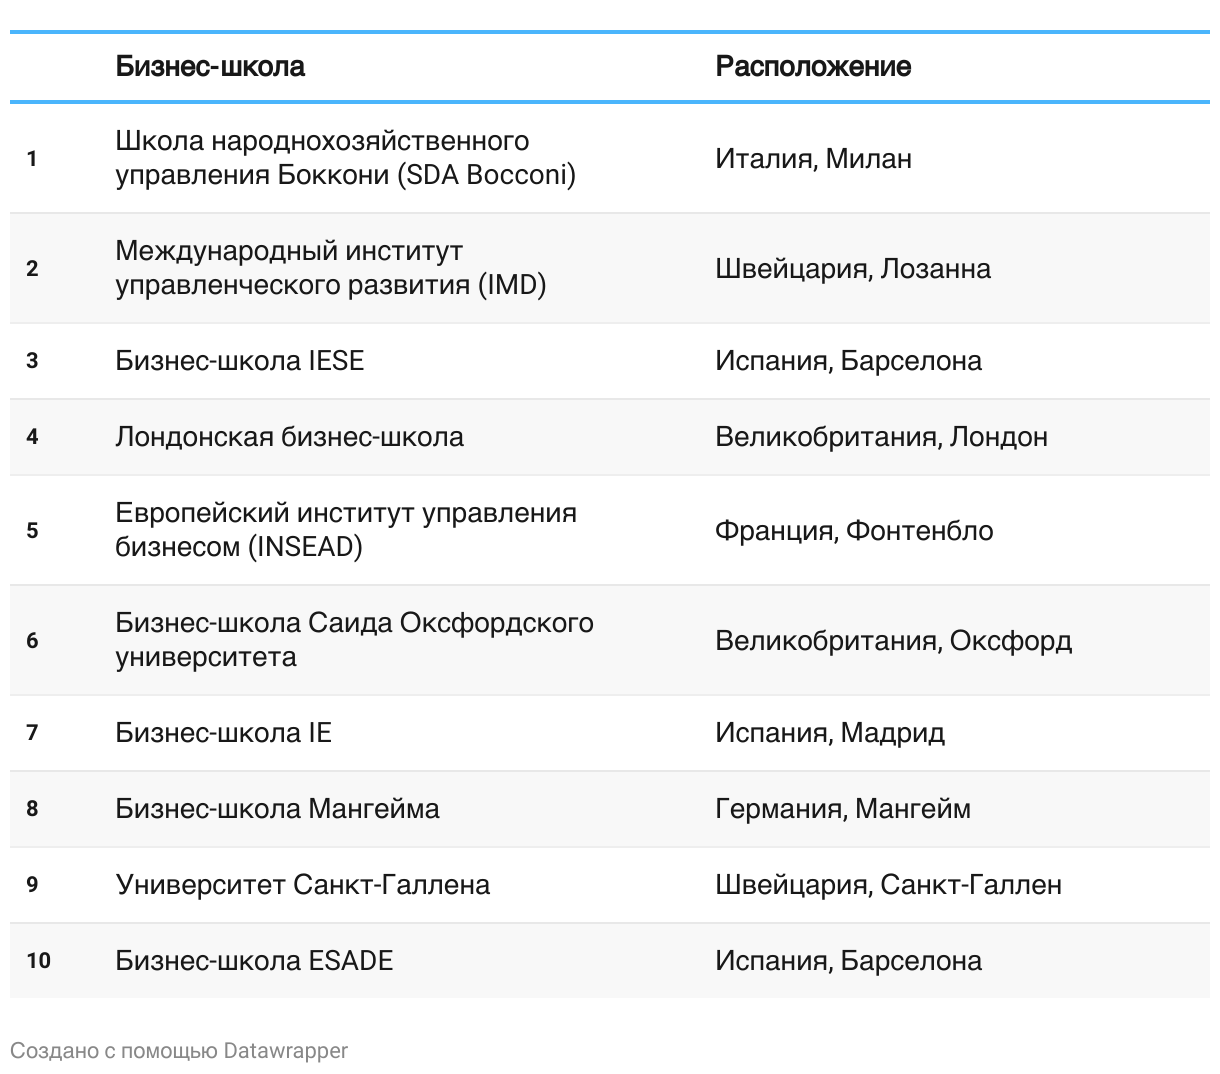Screen dimensions: 1220x1074
Task: Click the Италия, Милан location cell
Action: [813, 158]
